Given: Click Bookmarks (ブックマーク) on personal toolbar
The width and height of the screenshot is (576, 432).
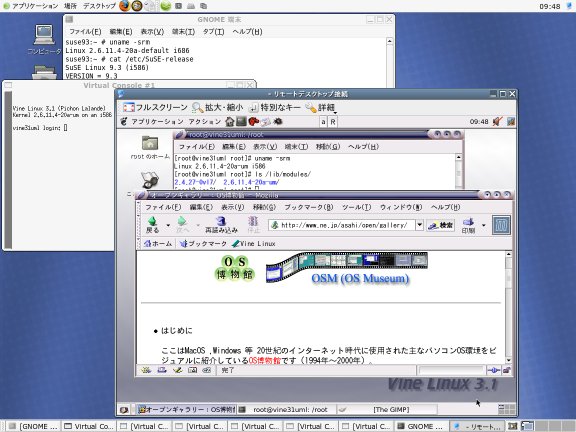Looking at the screenshot, I should (203, 244).
